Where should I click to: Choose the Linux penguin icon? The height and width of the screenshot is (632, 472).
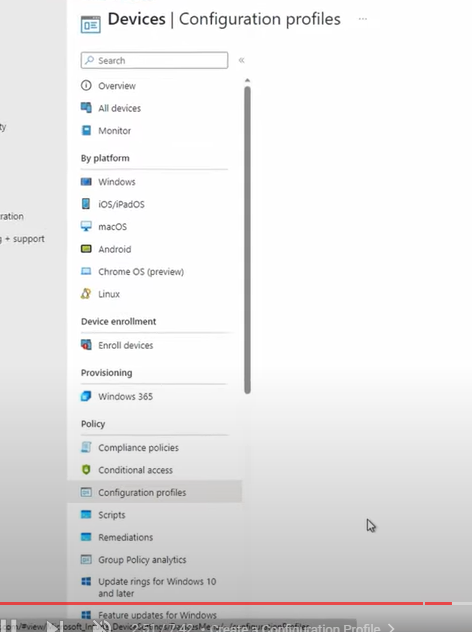[86, 293]
